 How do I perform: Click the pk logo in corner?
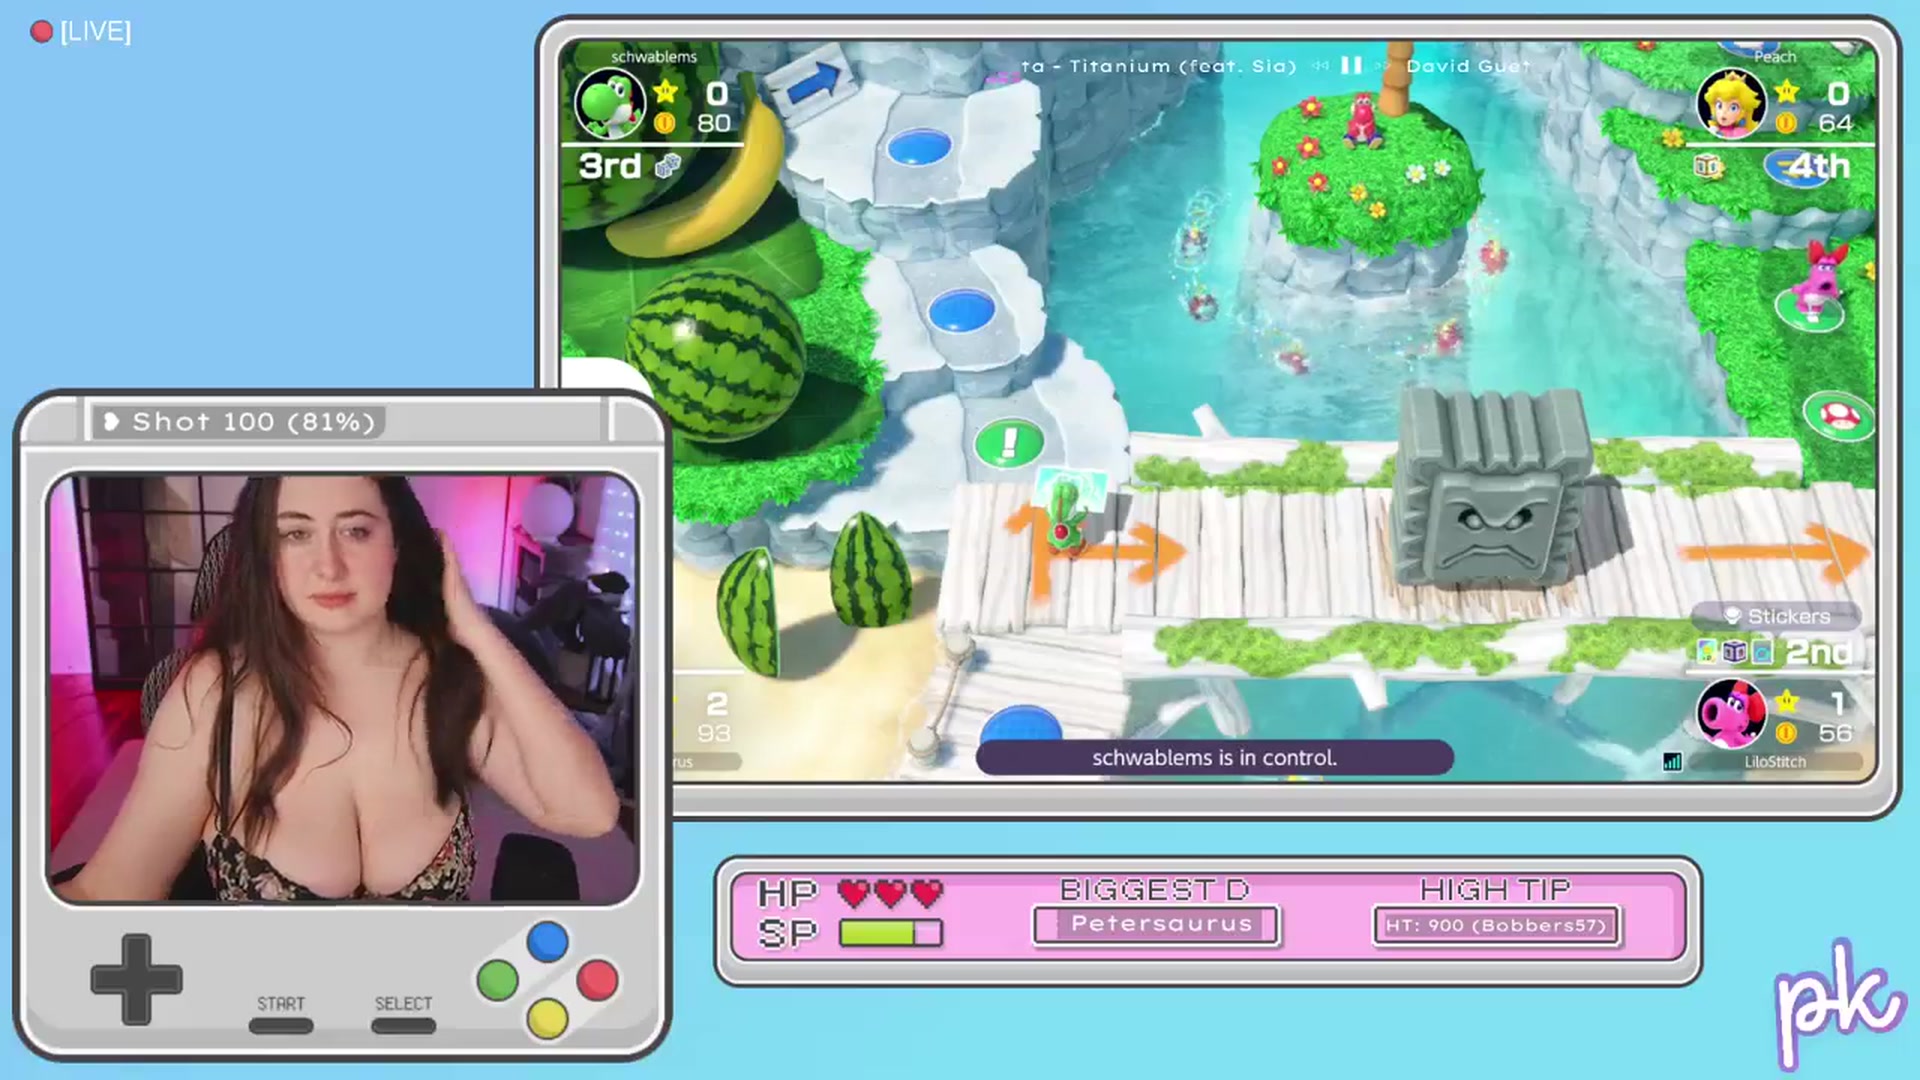tap(1838, 1004)
